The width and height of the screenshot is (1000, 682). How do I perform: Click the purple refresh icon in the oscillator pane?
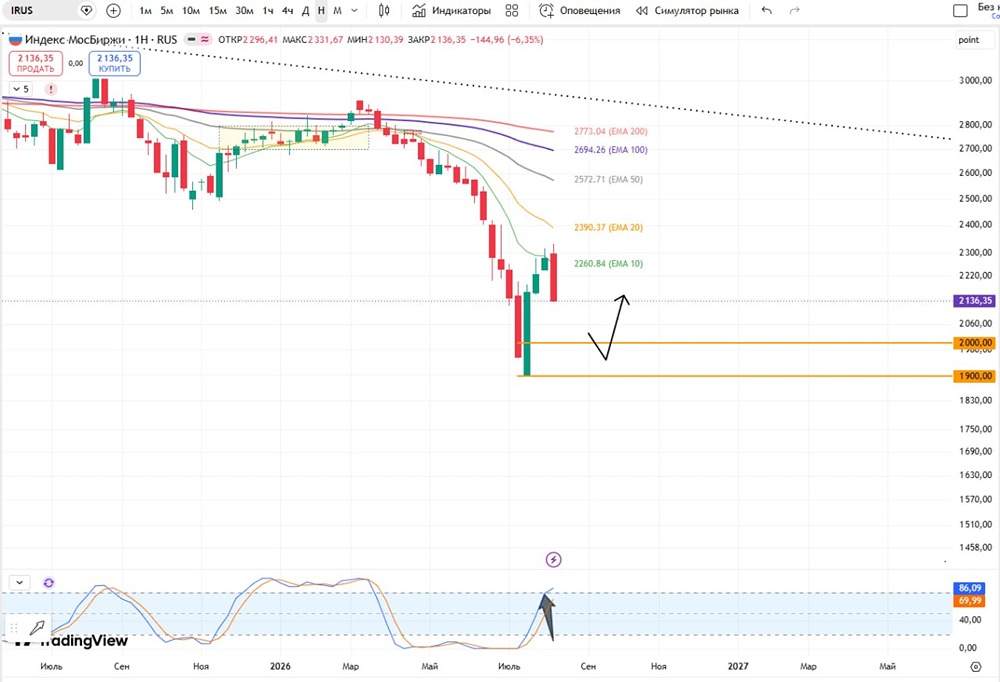tap(49, 582)
